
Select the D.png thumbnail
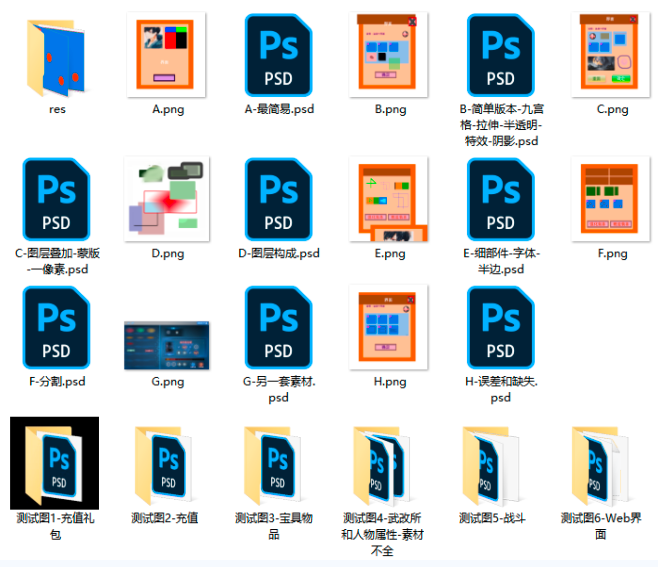click(x=167, y=199)
